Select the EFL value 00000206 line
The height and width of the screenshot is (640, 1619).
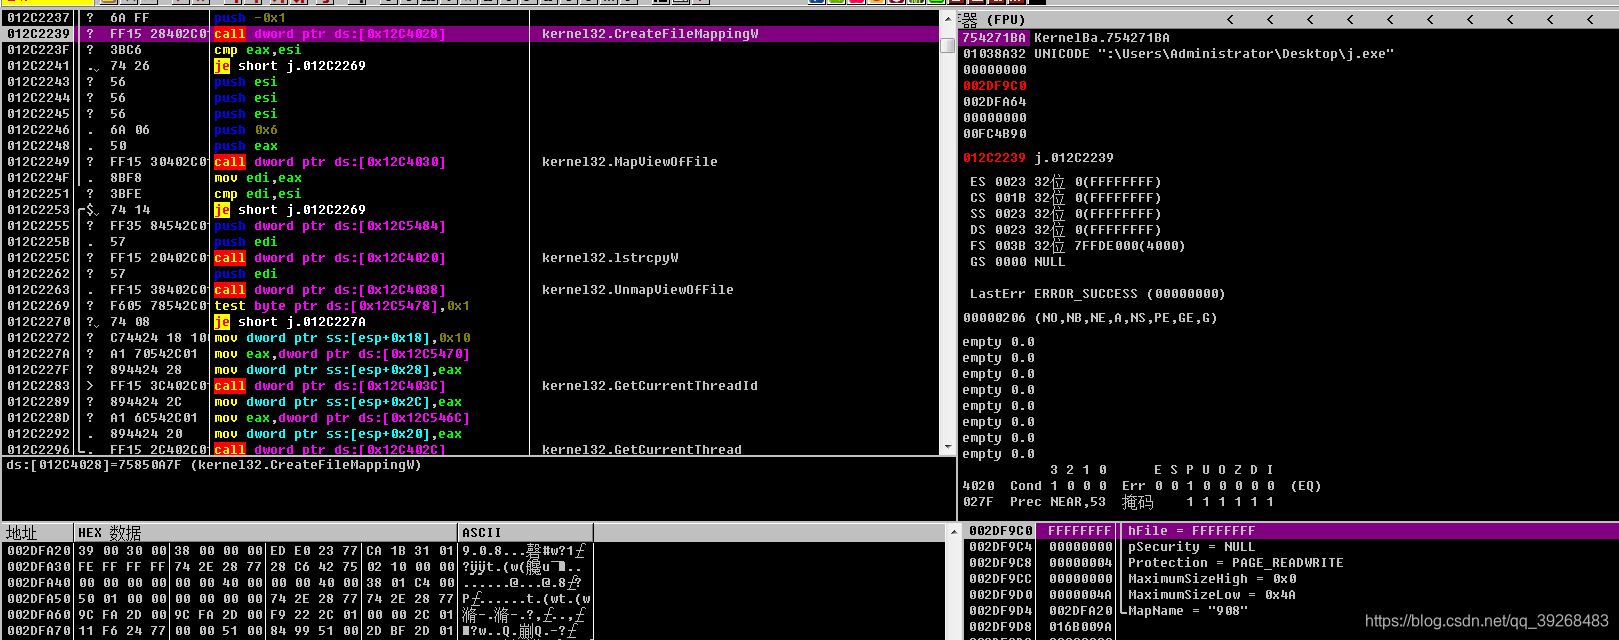point(1090,318)
